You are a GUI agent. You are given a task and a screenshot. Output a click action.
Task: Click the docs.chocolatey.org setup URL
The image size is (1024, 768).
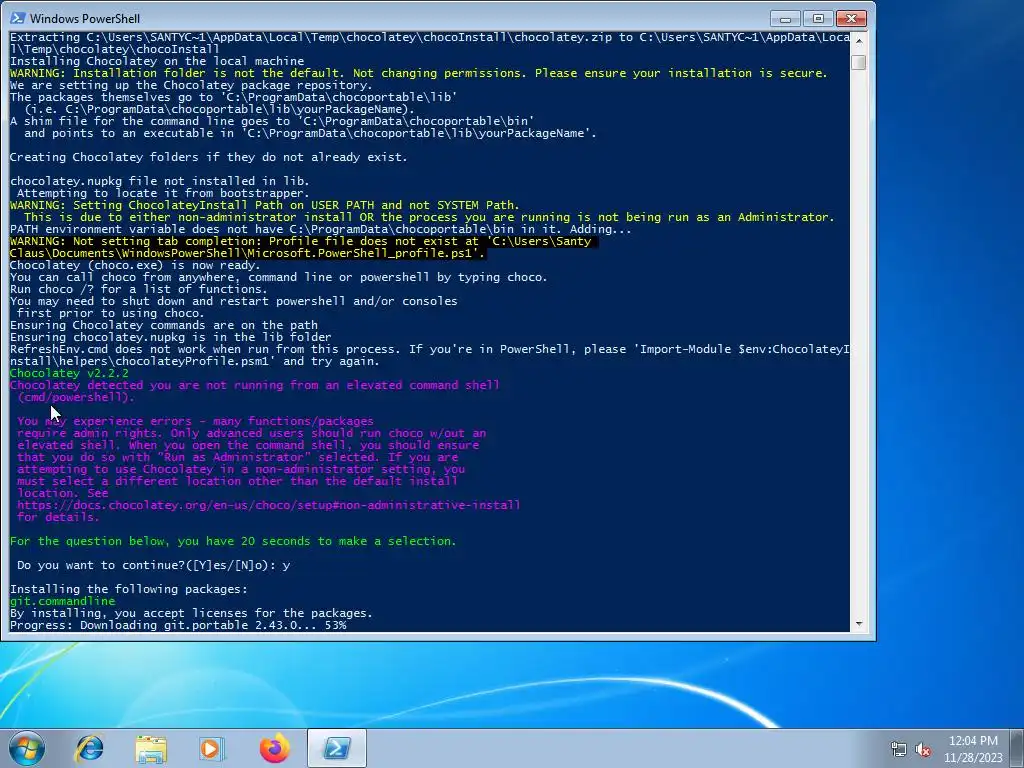[x=268, y=505]
